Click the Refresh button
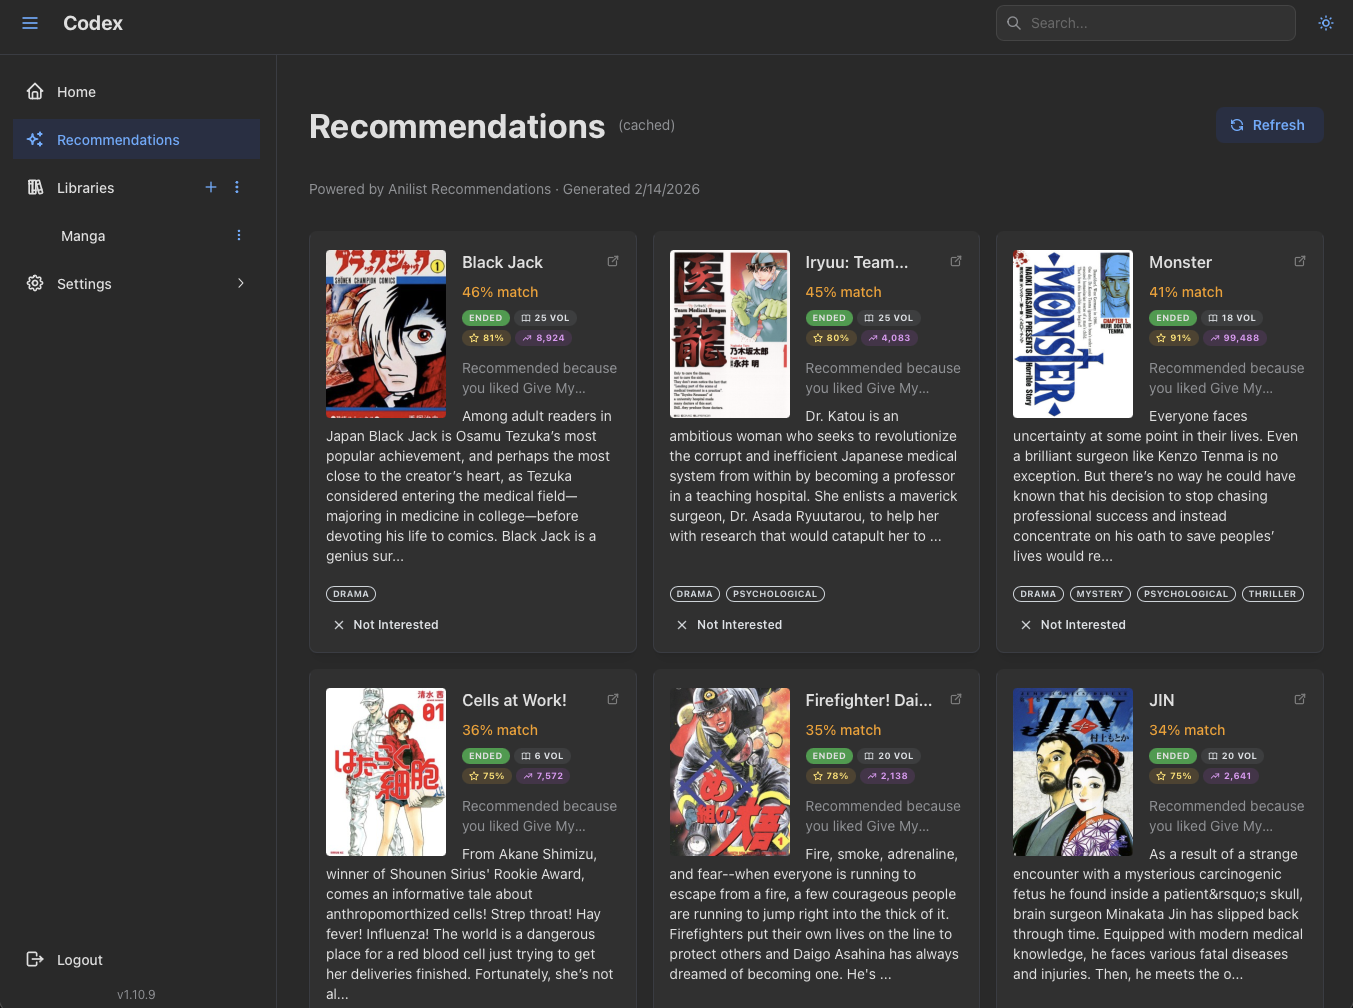Viewport: 1353px width, 1008px height. [x=1269, y=124]
